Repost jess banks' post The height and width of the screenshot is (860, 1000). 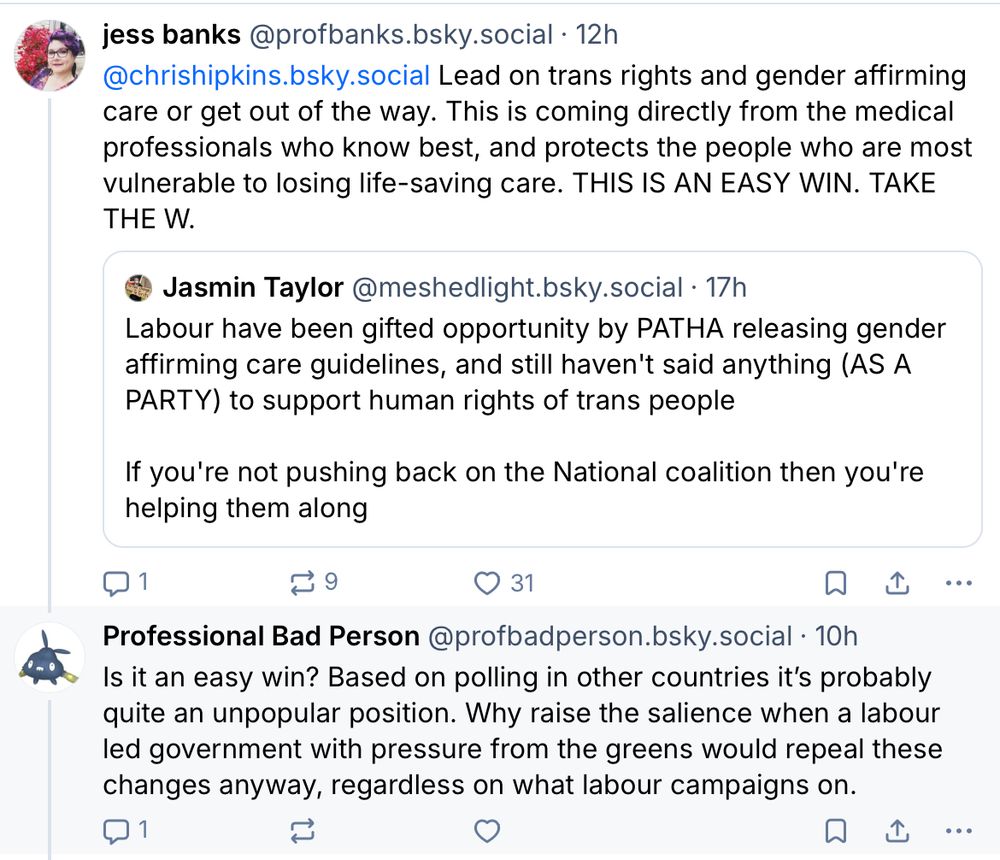pyautogui.click(x=302, y=582)
